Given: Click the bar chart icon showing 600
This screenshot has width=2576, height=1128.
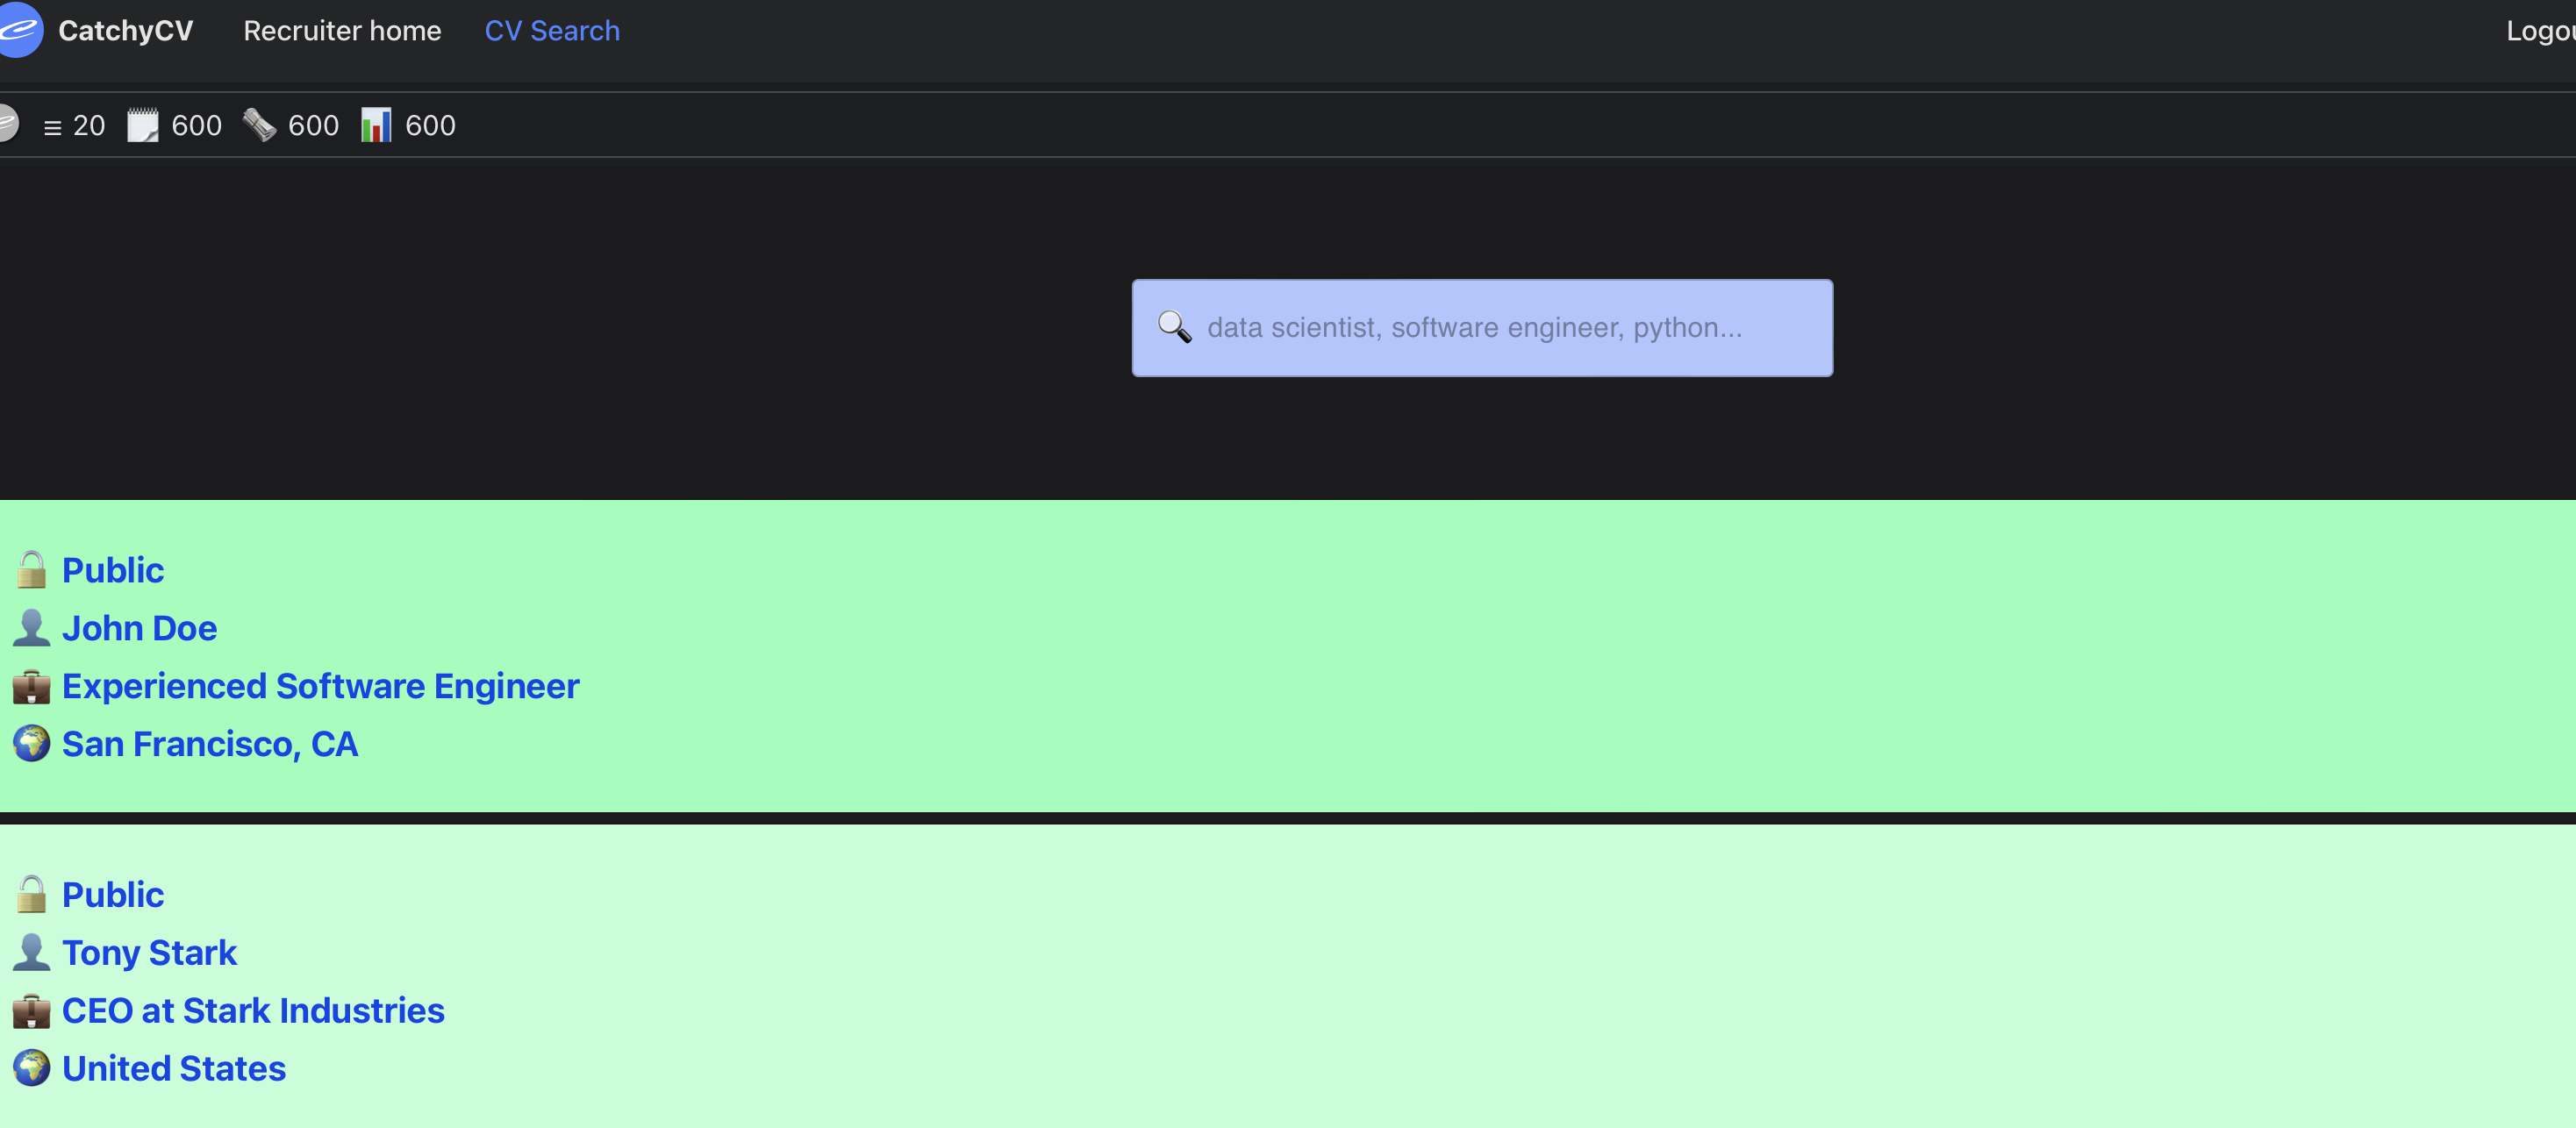Looking at the screenshot, I should click(x=376, y=125).
